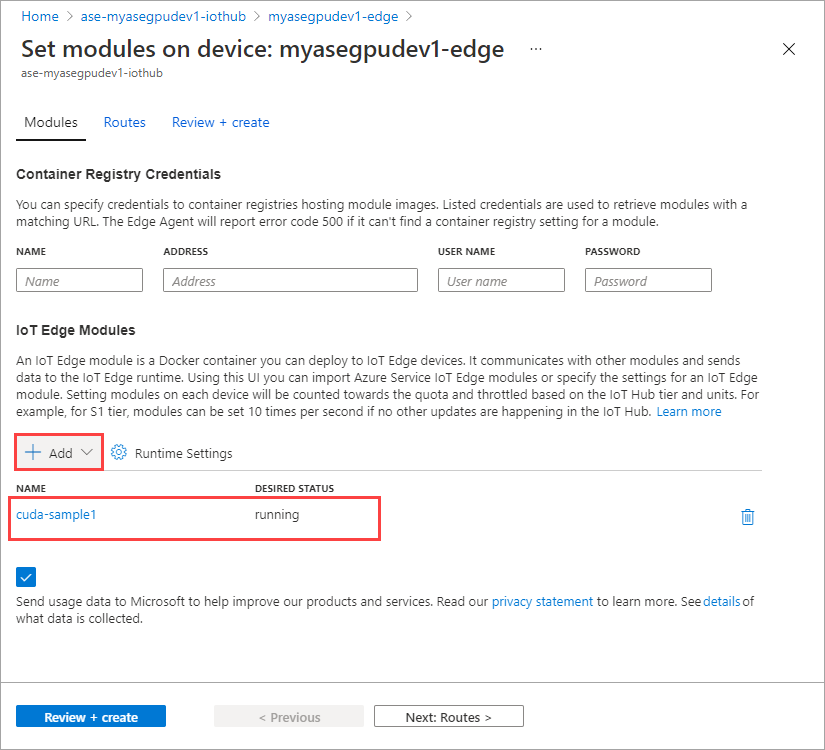Open the Learn more link
Image resolution: width=825 pixels, height=750 pixels.
[x=689, y=412]
